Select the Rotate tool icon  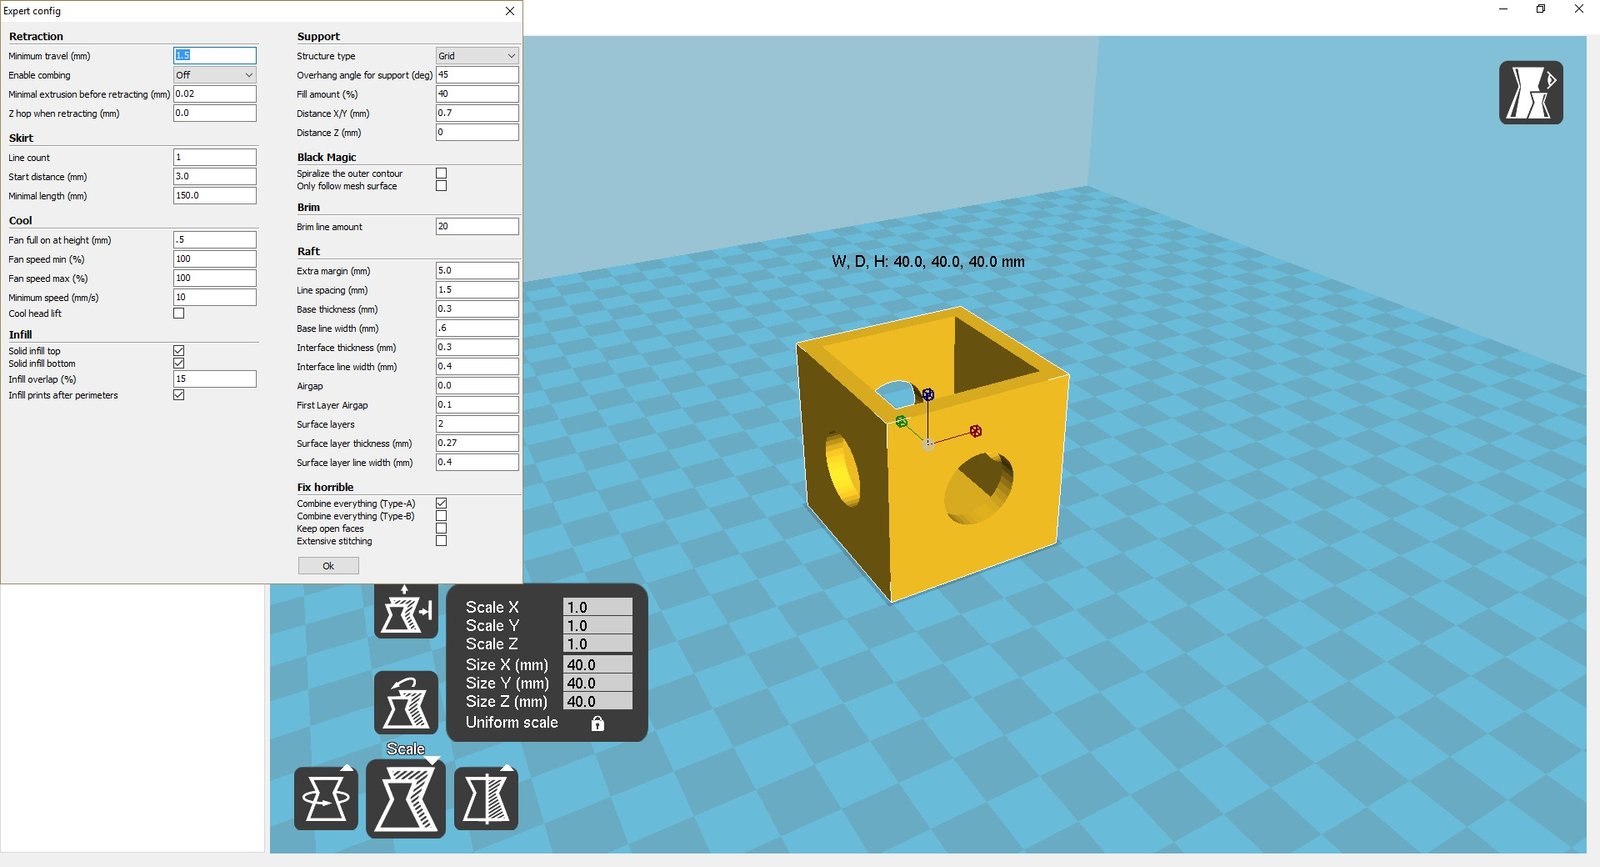(326, 798)
